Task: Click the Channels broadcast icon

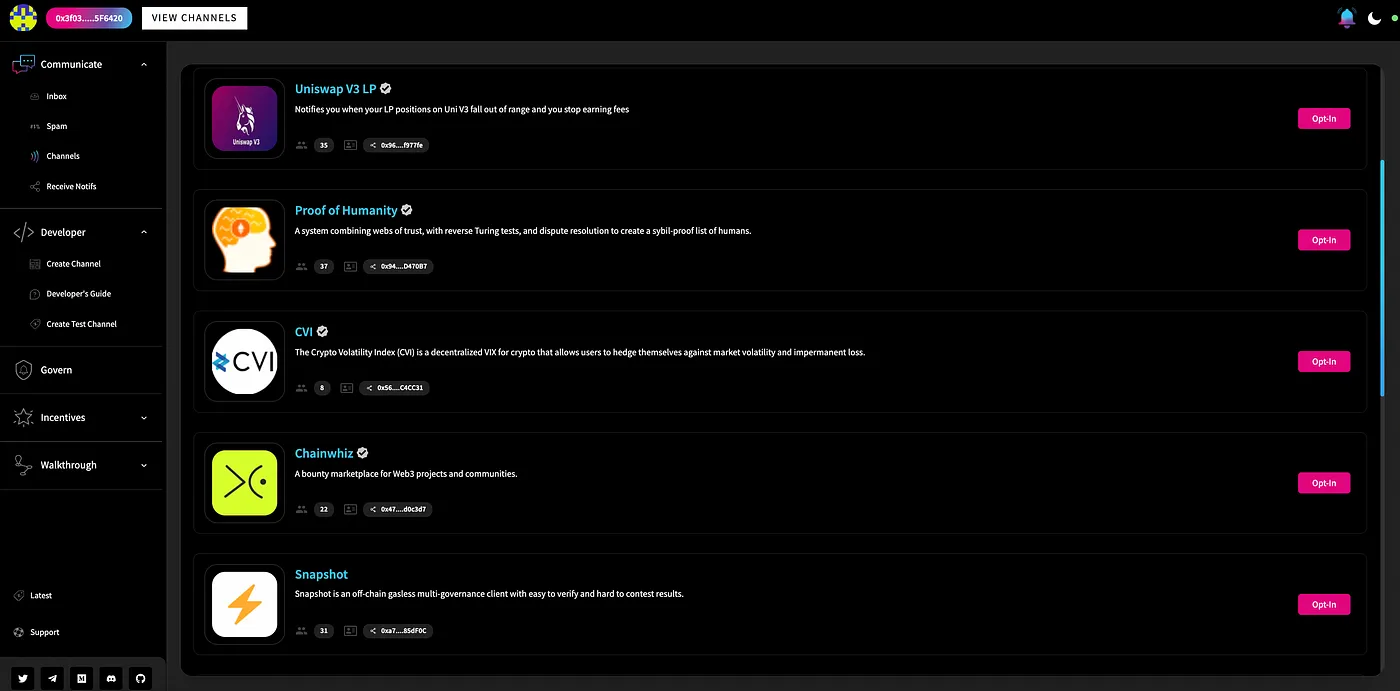Action: click(x=35, y=156)
